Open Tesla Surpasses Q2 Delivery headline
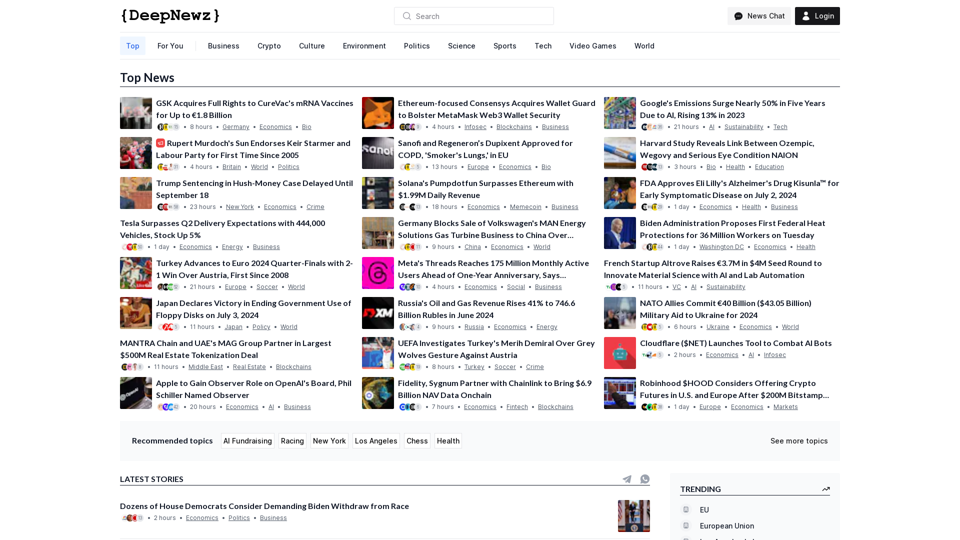 click(223, 229)
